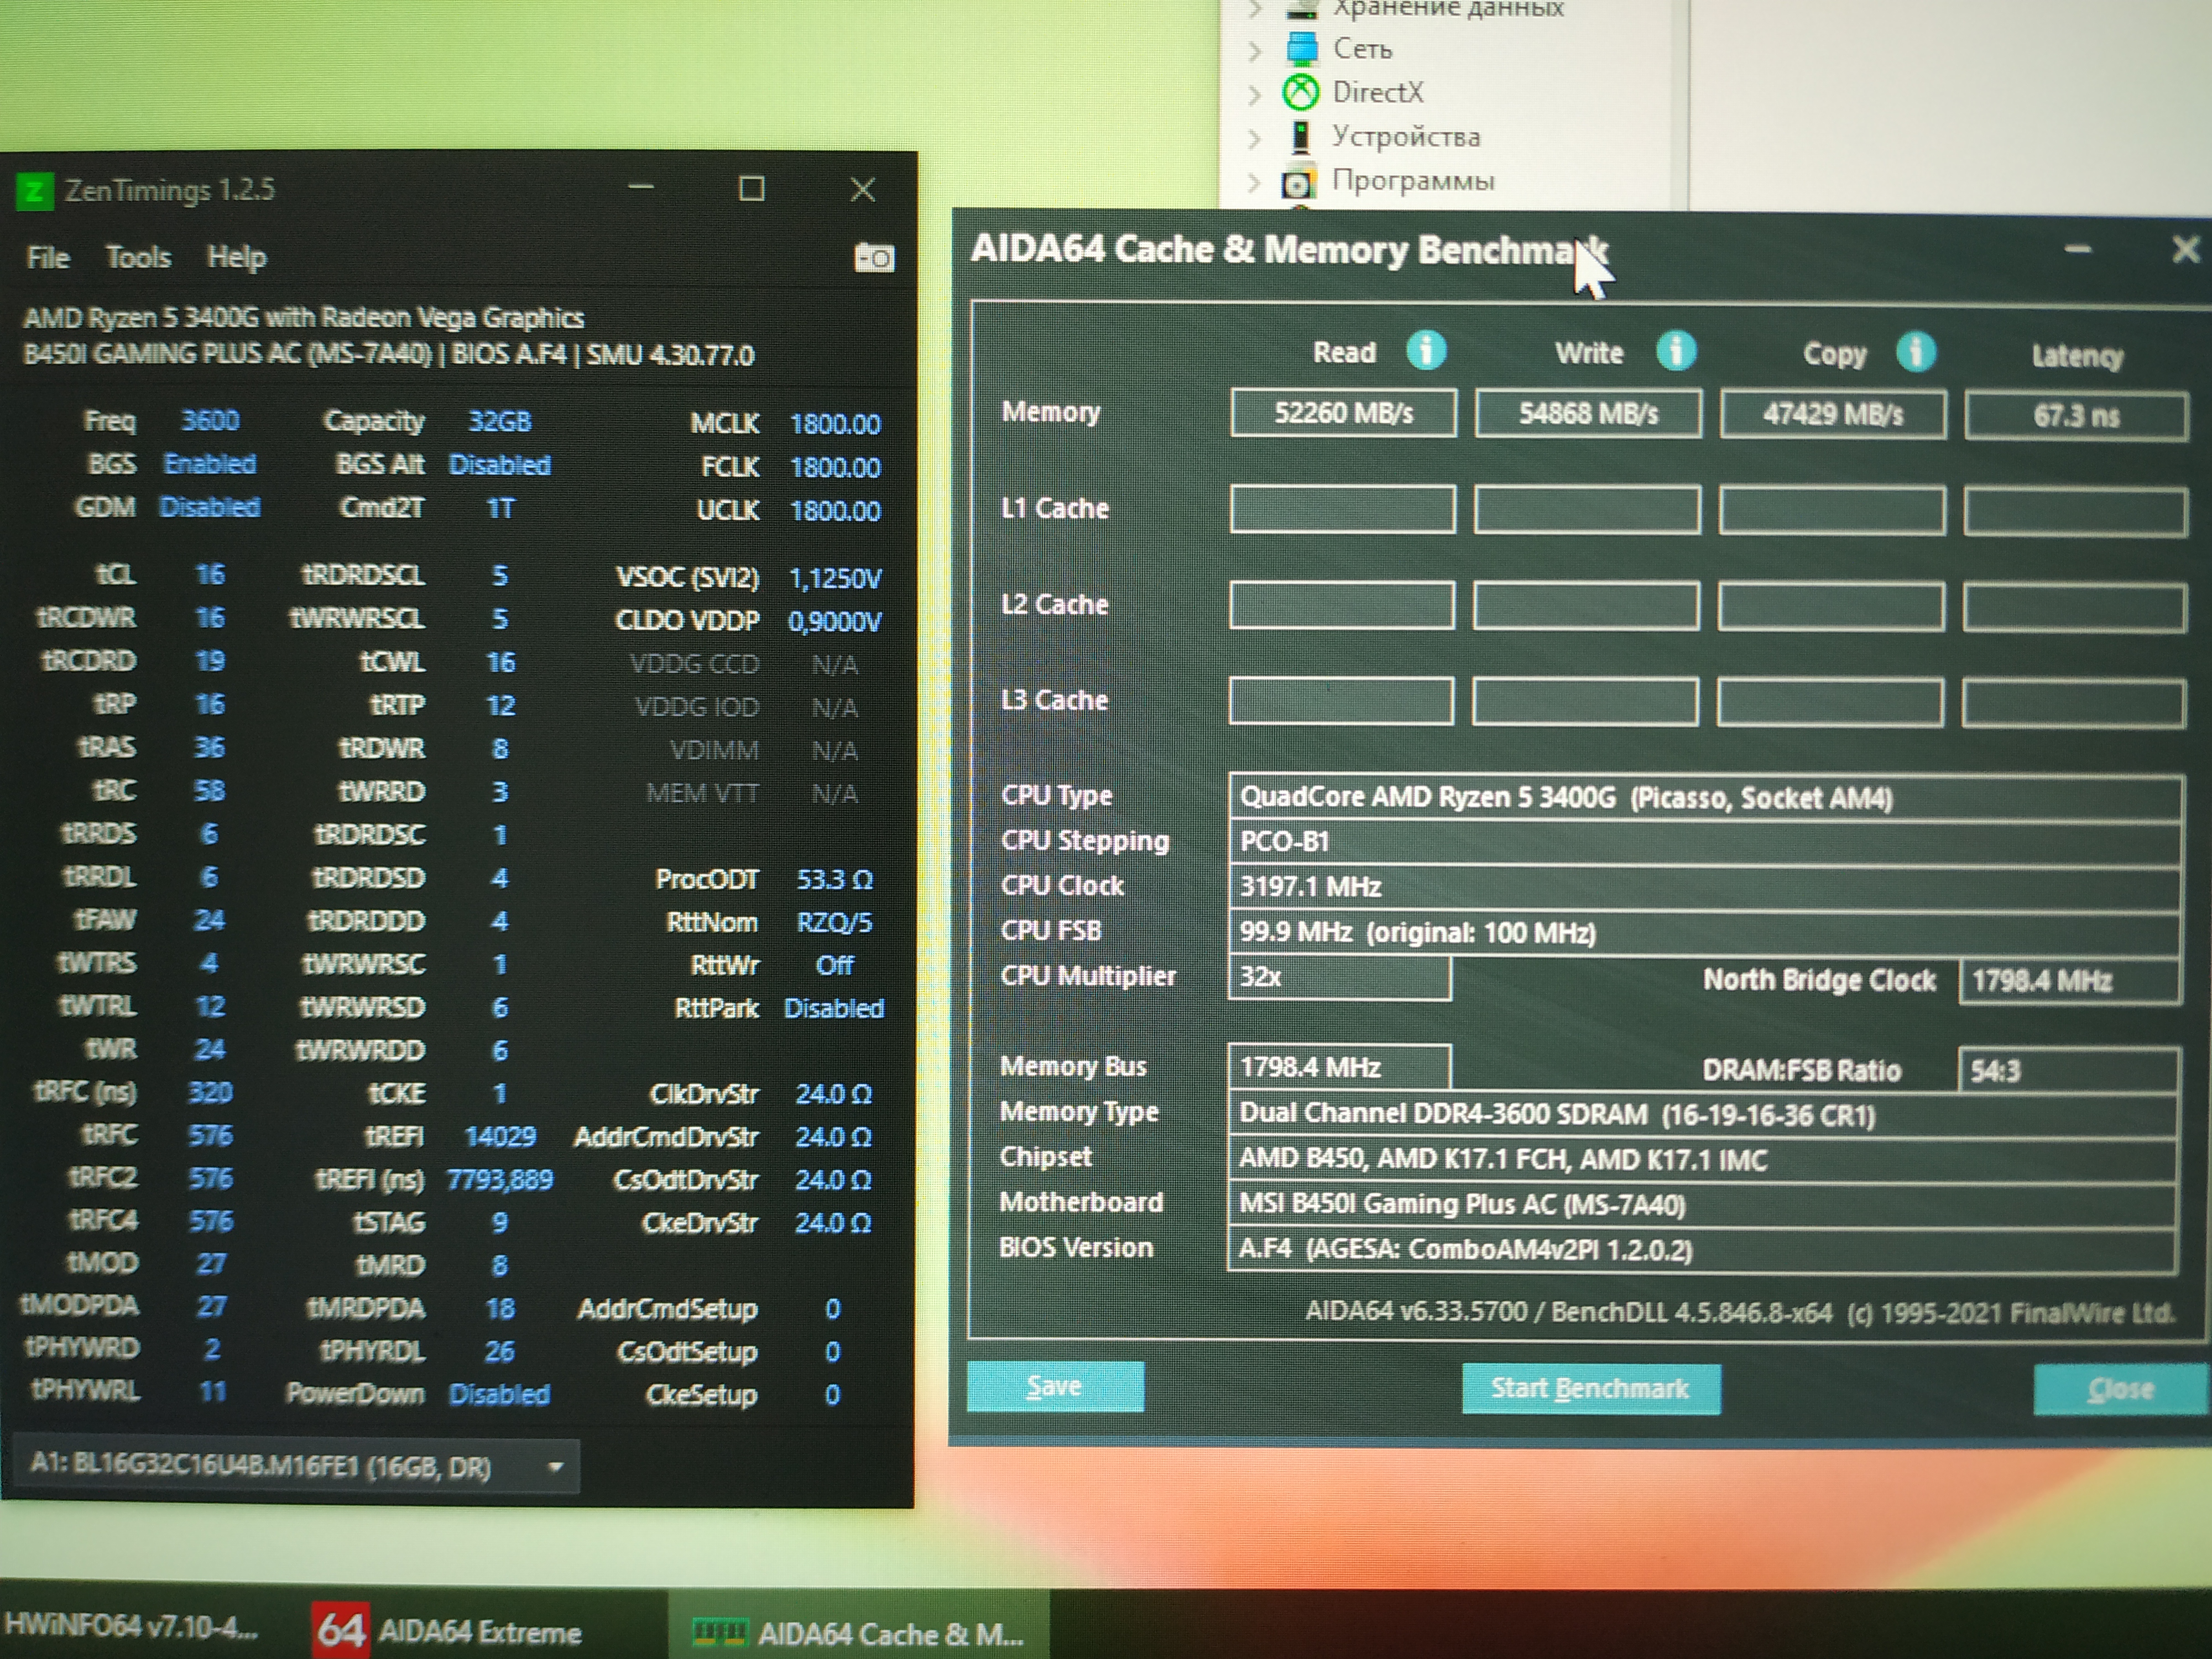Viewport: 2212px width, 1659px height.
Task: Click the Программы icon in tree
Action: (1299, 182)
